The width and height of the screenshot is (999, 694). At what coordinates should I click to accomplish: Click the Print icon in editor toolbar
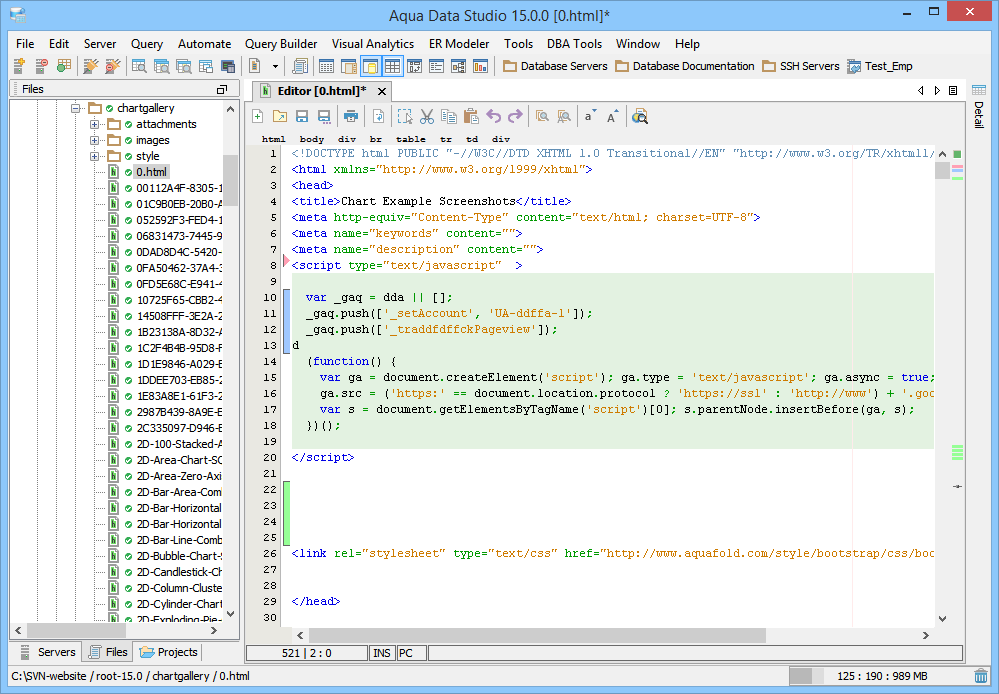pyautogui.click(x=350, y=116)
